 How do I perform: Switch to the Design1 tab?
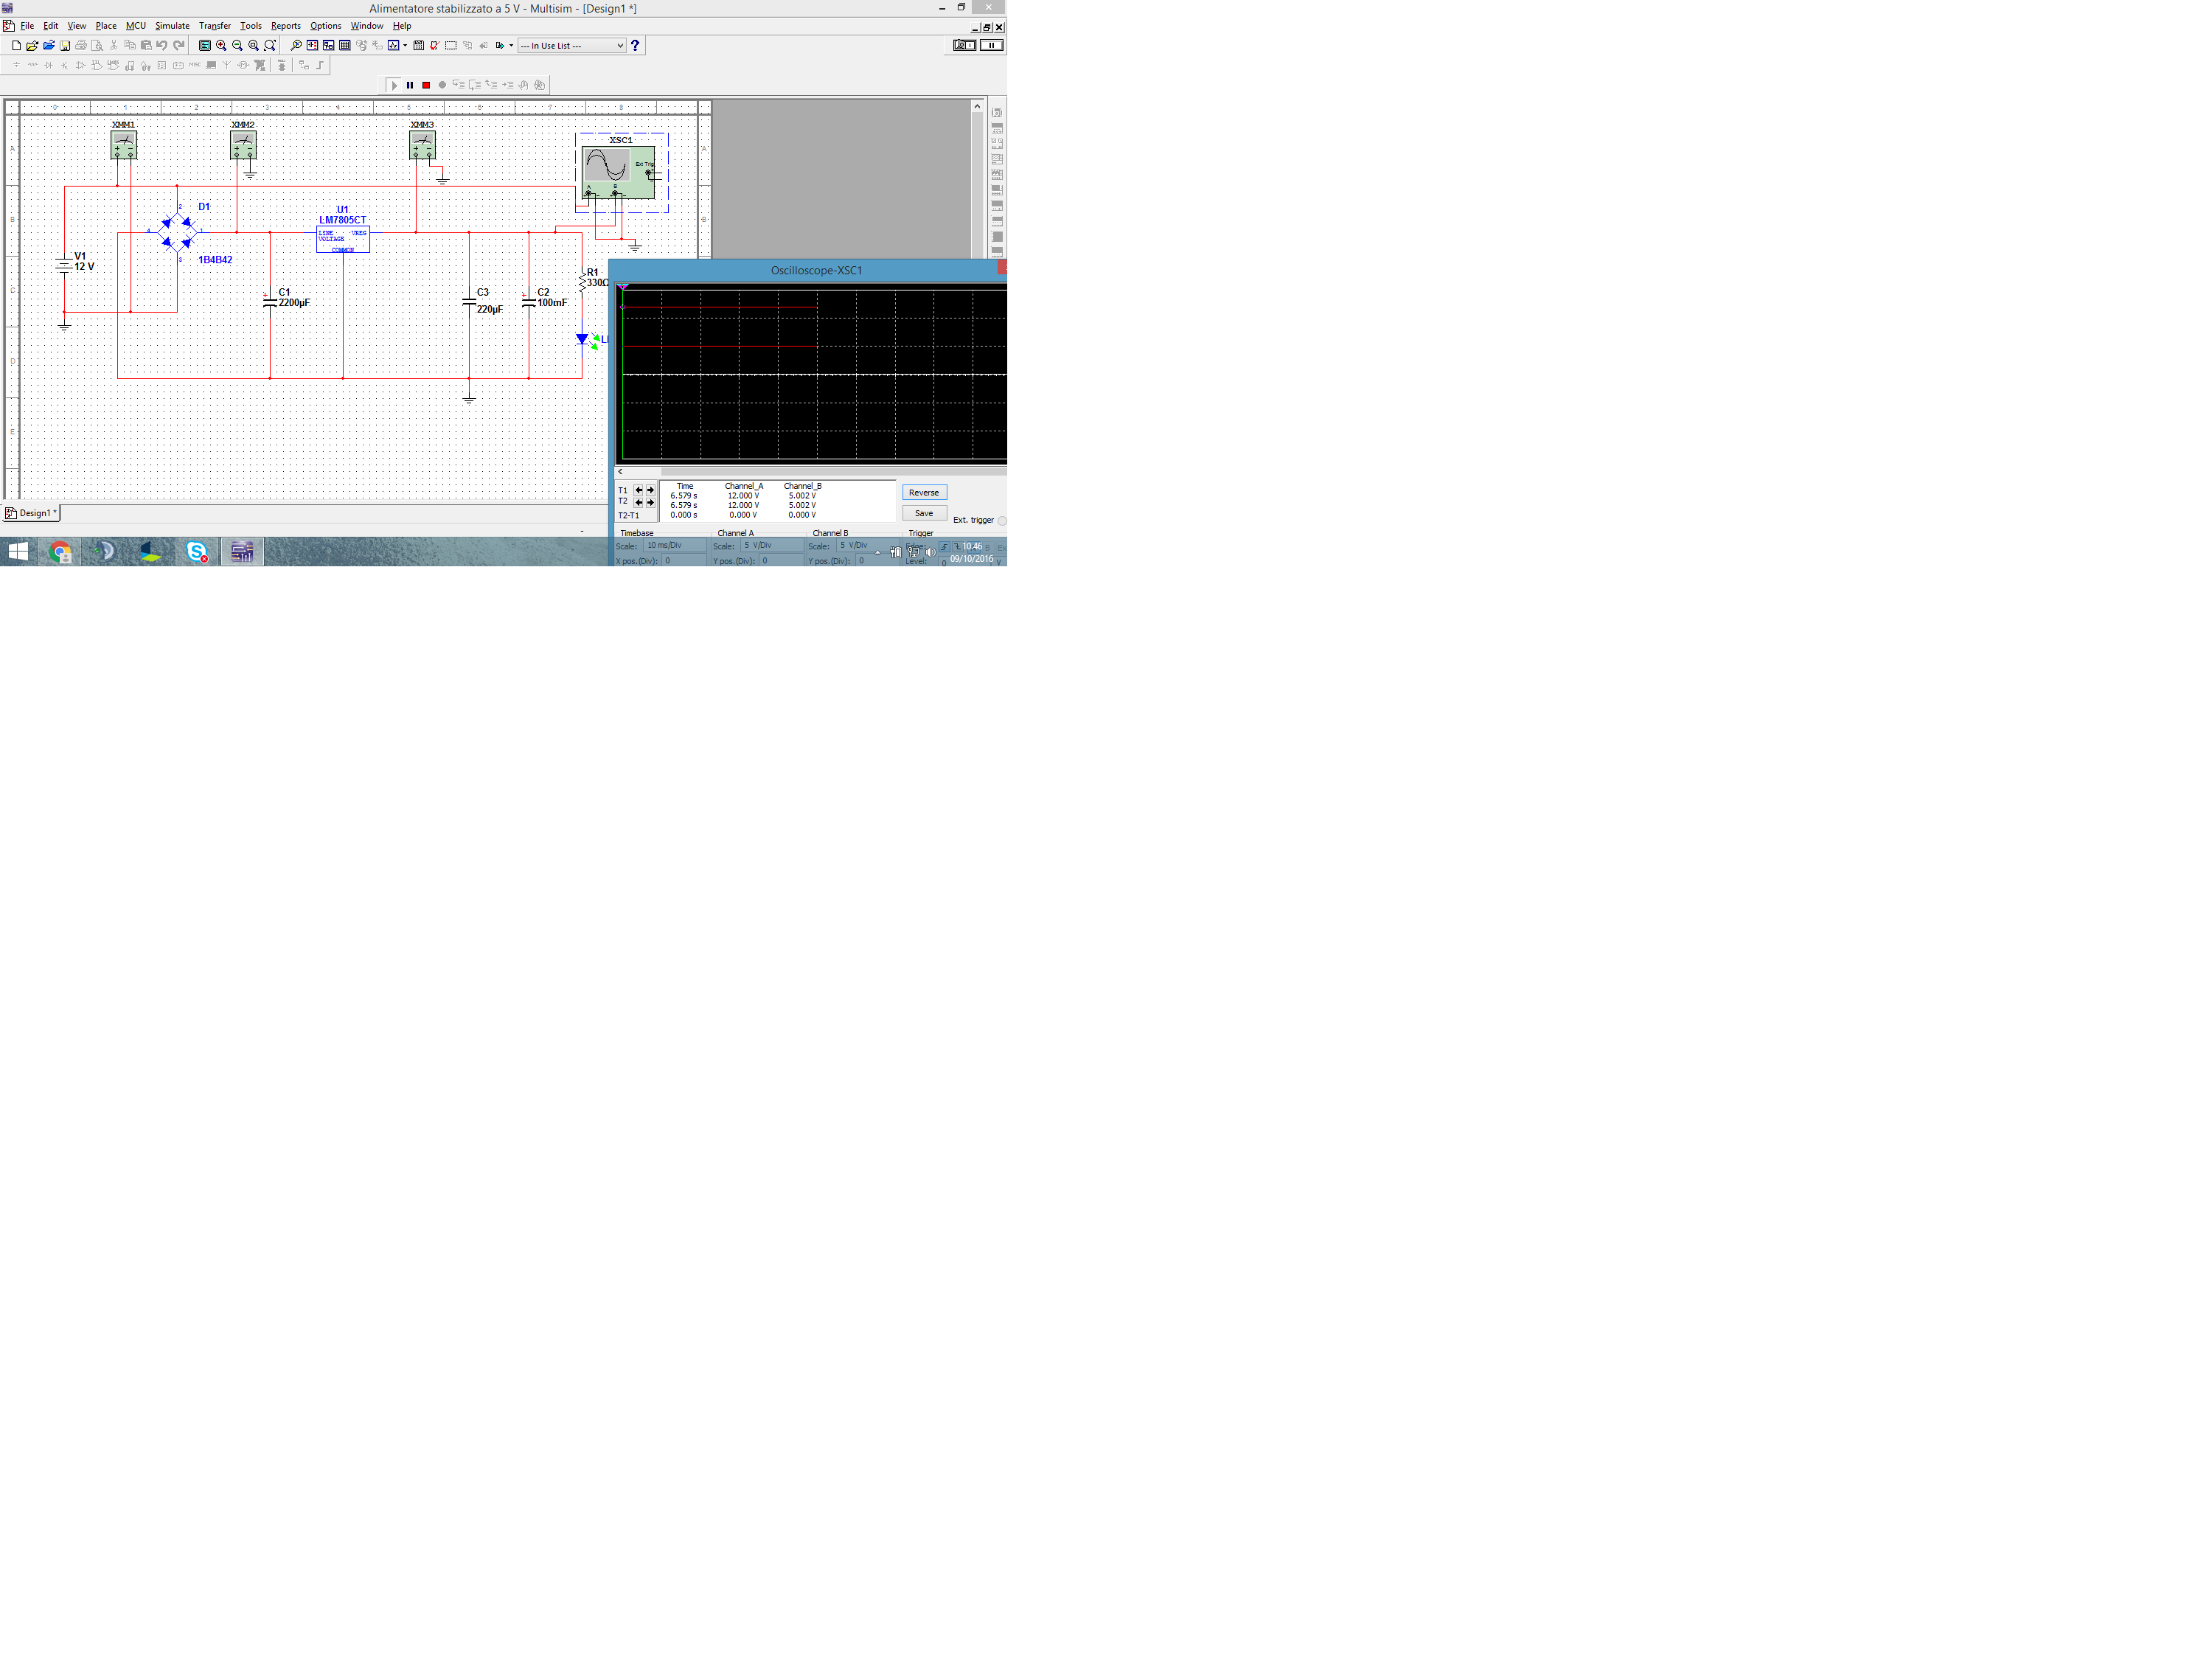(x=32, y=513)
